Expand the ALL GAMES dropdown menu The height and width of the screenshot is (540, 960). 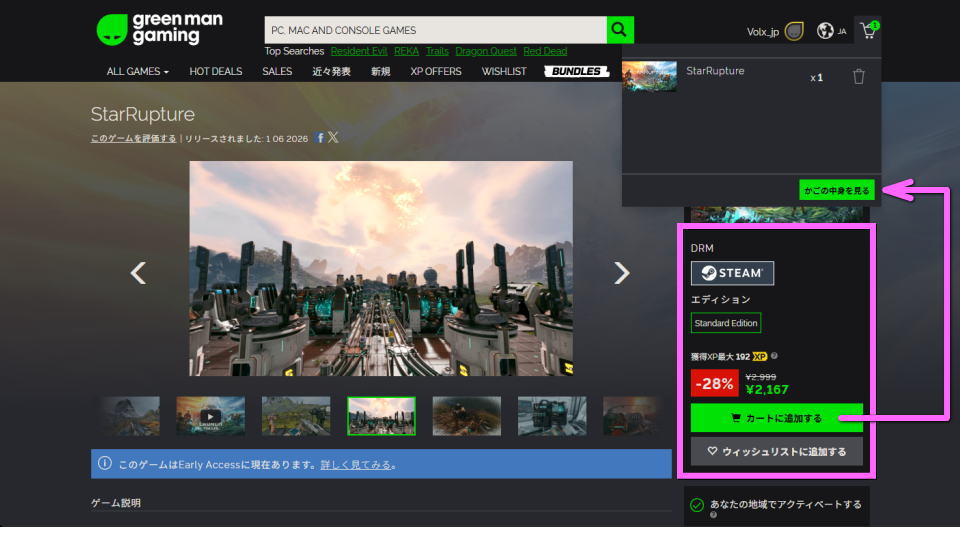[137, 72]
